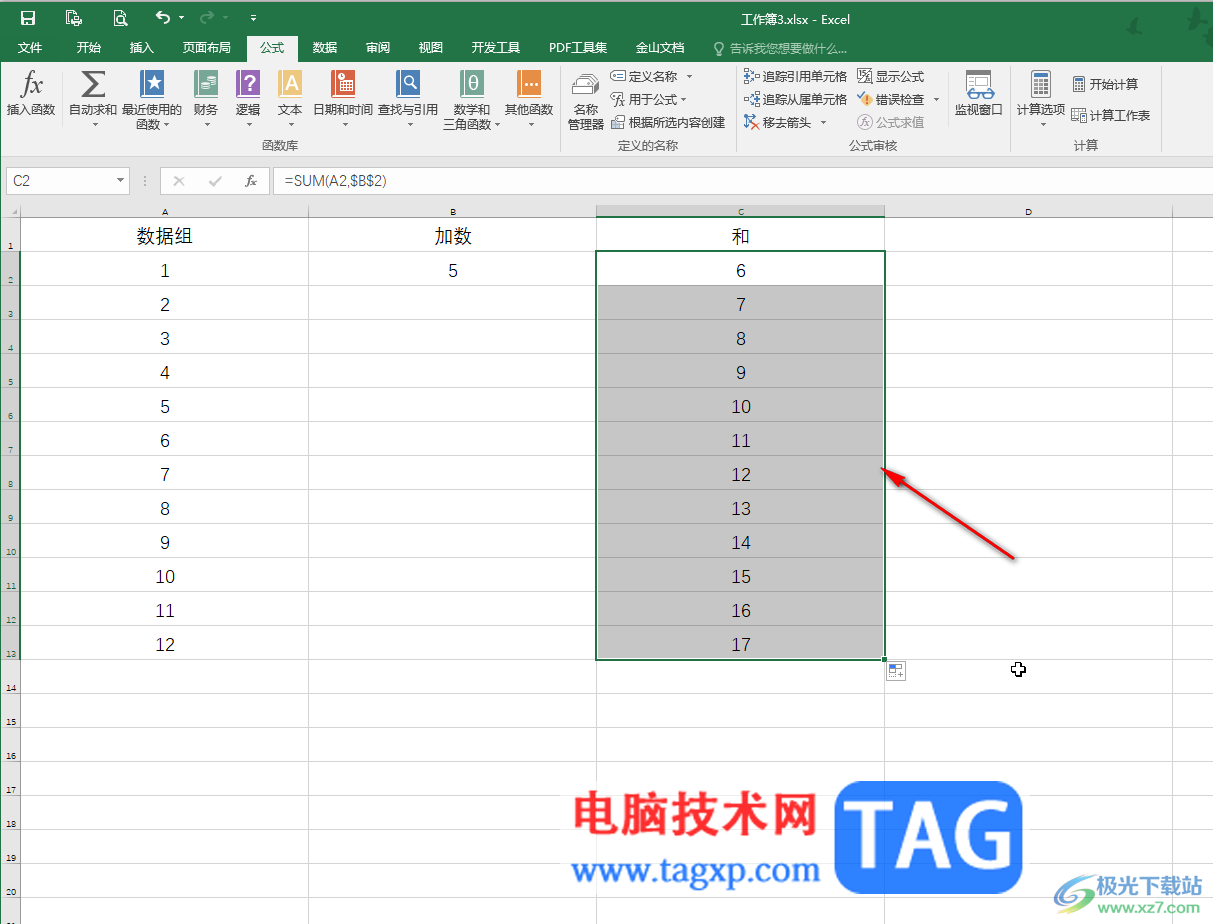Click the Error Checking button
Screen dimensions: 1213x924
(x=892, y=99)
